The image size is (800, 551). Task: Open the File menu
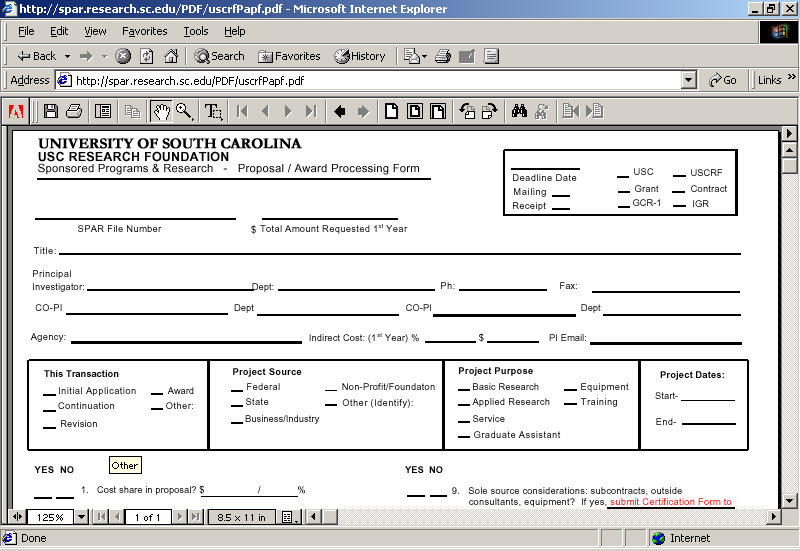[26, 31]
